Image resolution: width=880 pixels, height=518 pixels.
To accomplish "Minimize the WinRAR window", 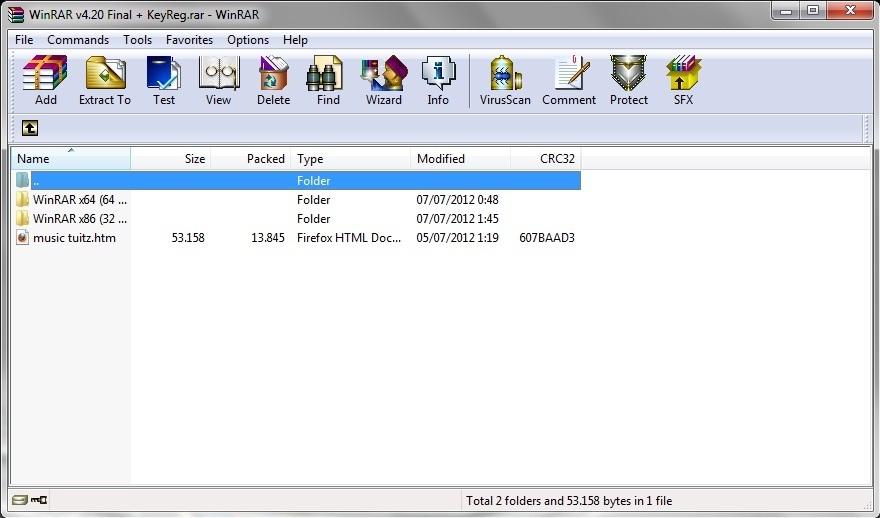I will [x=786, y=11].
